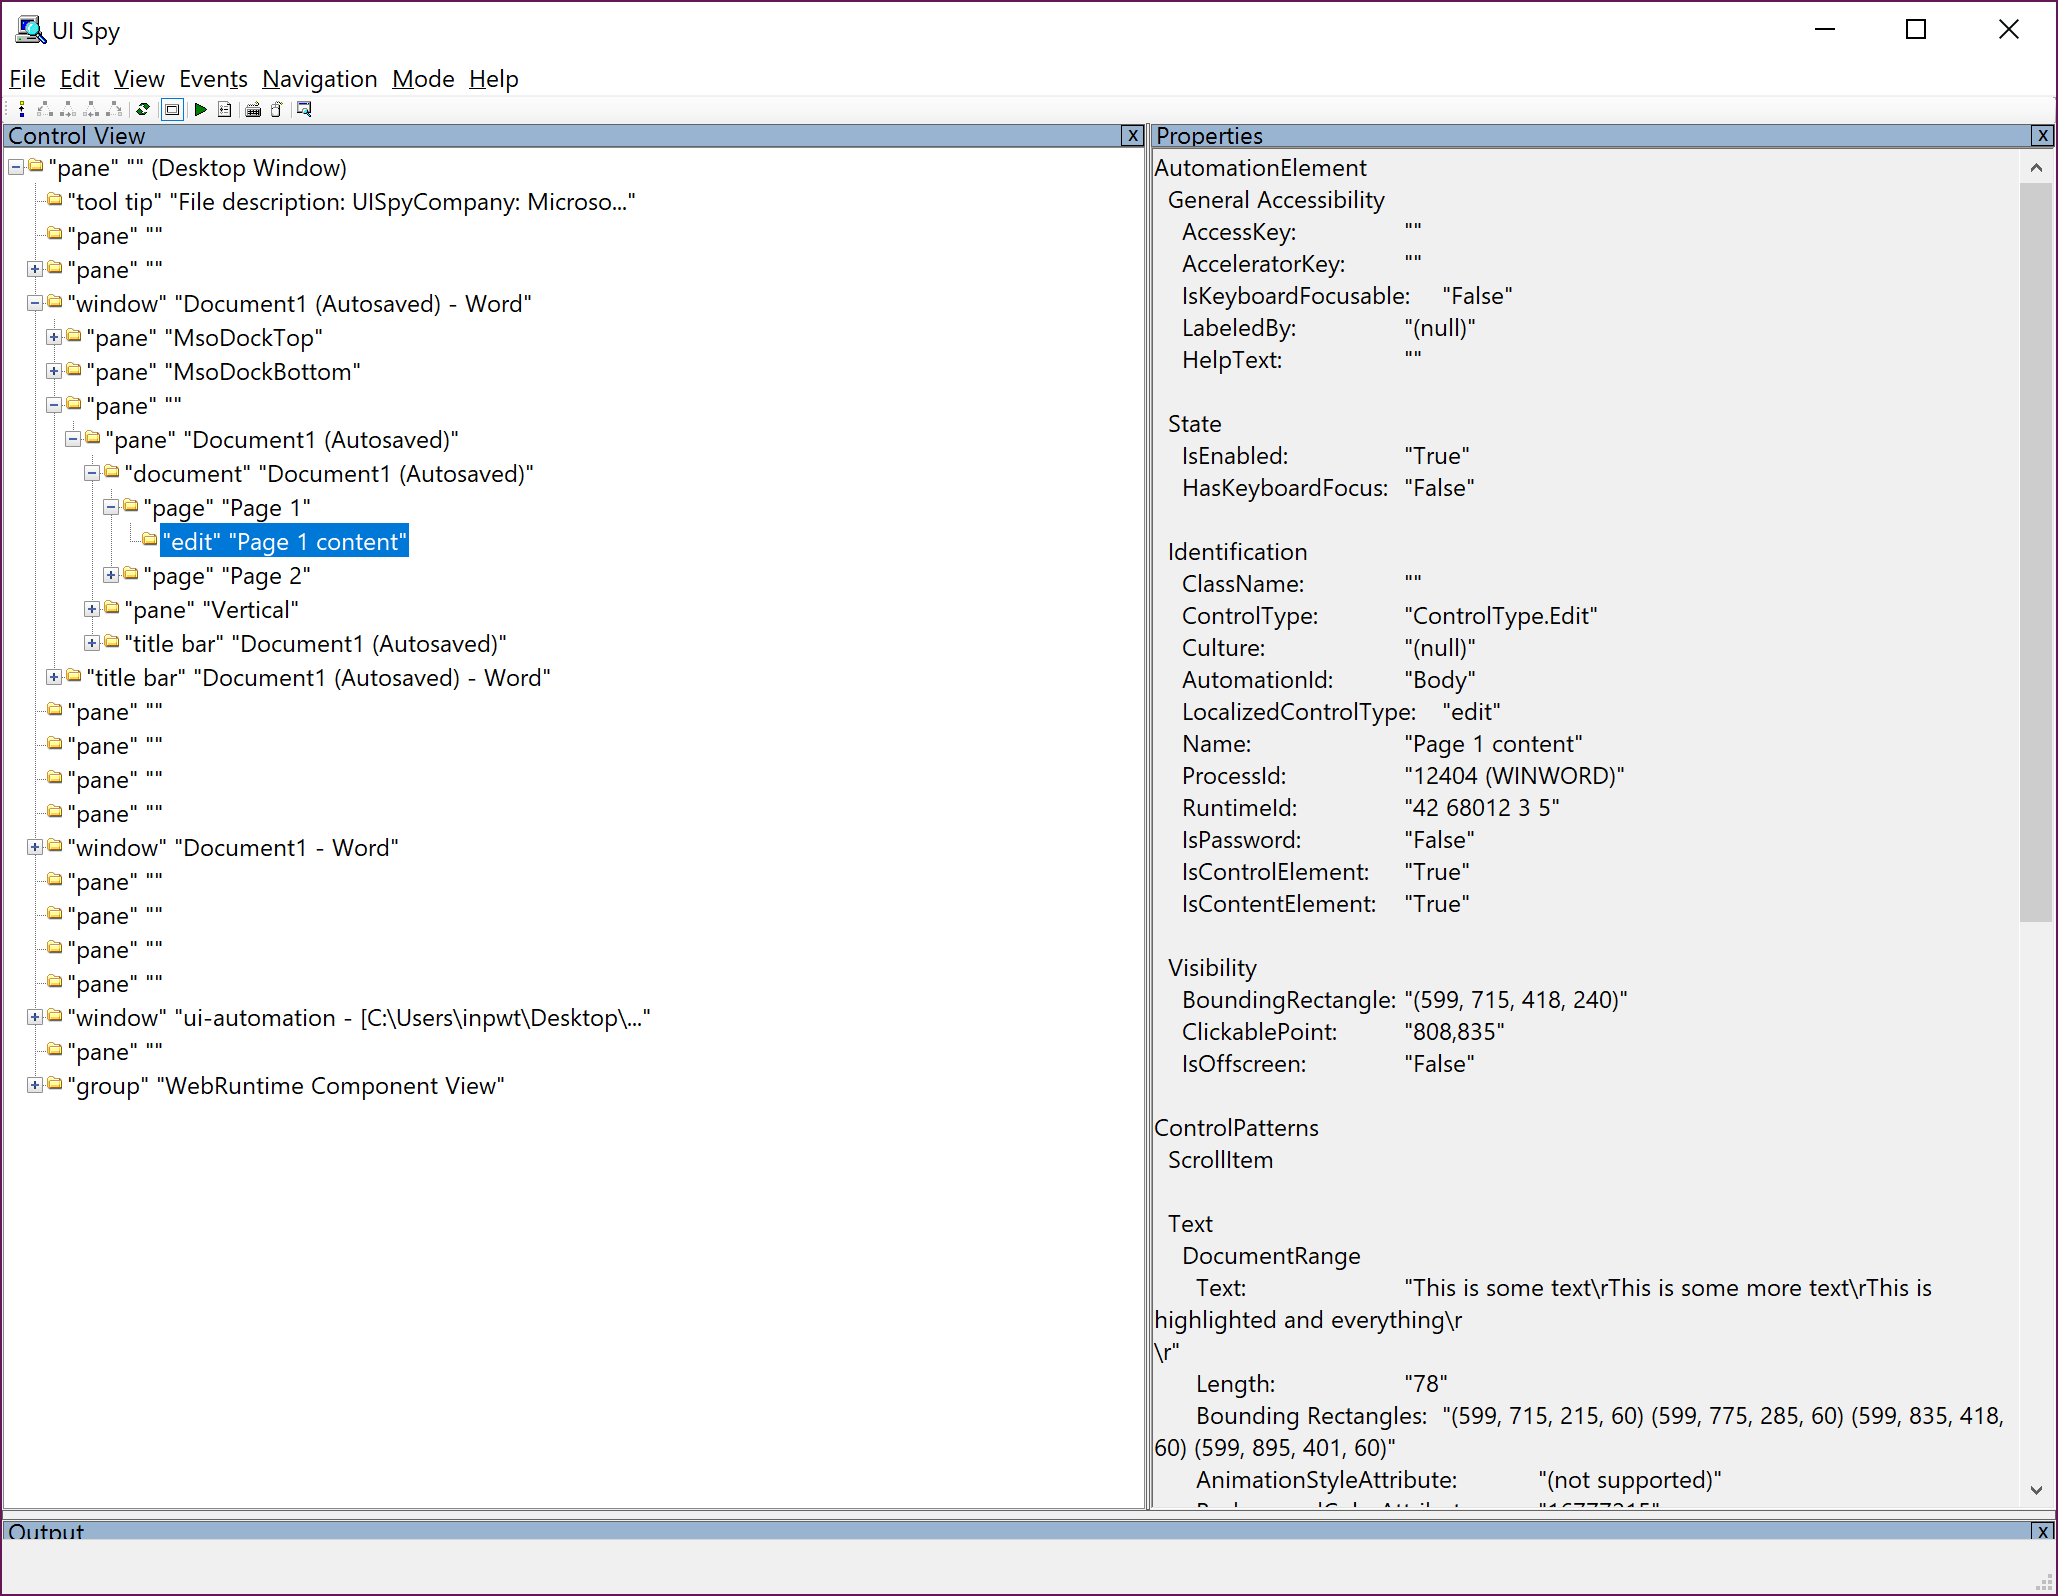The width and height of the screenshot is (2058, 1596).
Task: Expand title bar "Document1 (Autosaved) - Word" node
Action: 54,677
